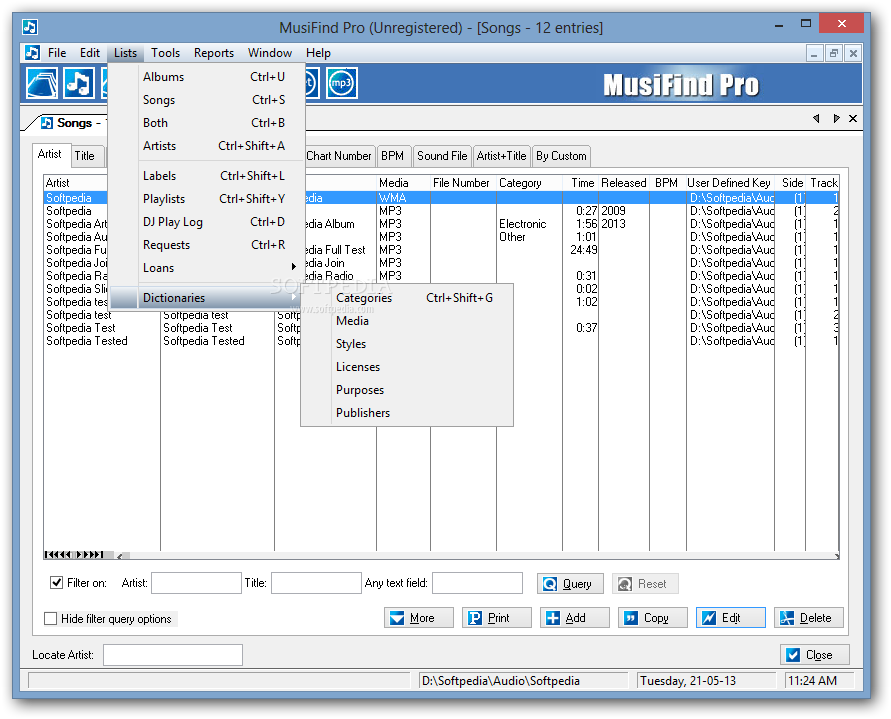Click the Songs music-note toolbar icon
Screen dimensions: 891x719
pyautogui.click(x=78, y=83)
